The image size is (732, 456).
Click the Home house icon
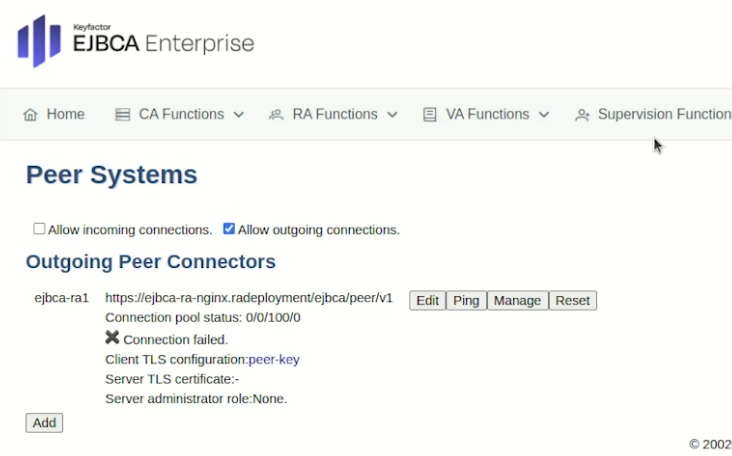coord(30,115)
